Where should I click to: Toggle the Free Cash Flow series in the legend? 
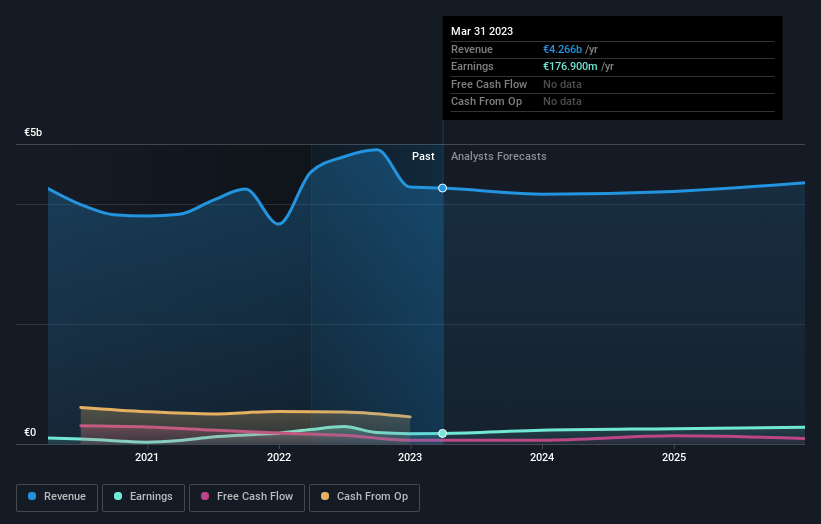point(247,497)
